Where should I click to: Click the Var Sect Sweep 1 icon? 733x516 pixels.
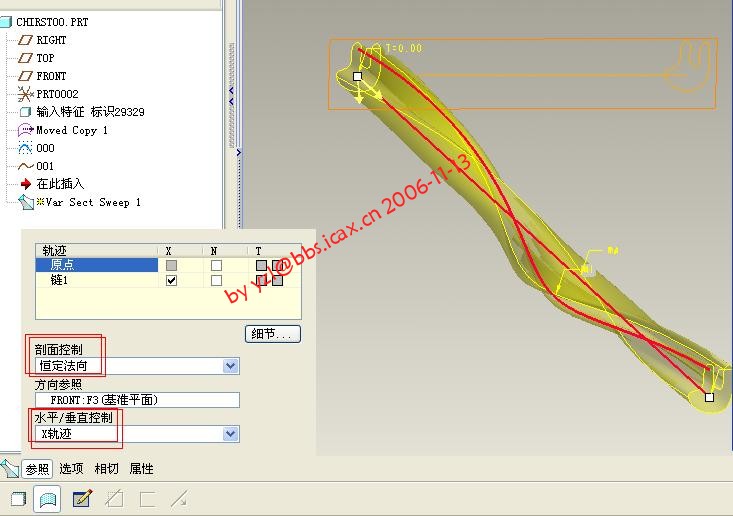pos(26,202)
